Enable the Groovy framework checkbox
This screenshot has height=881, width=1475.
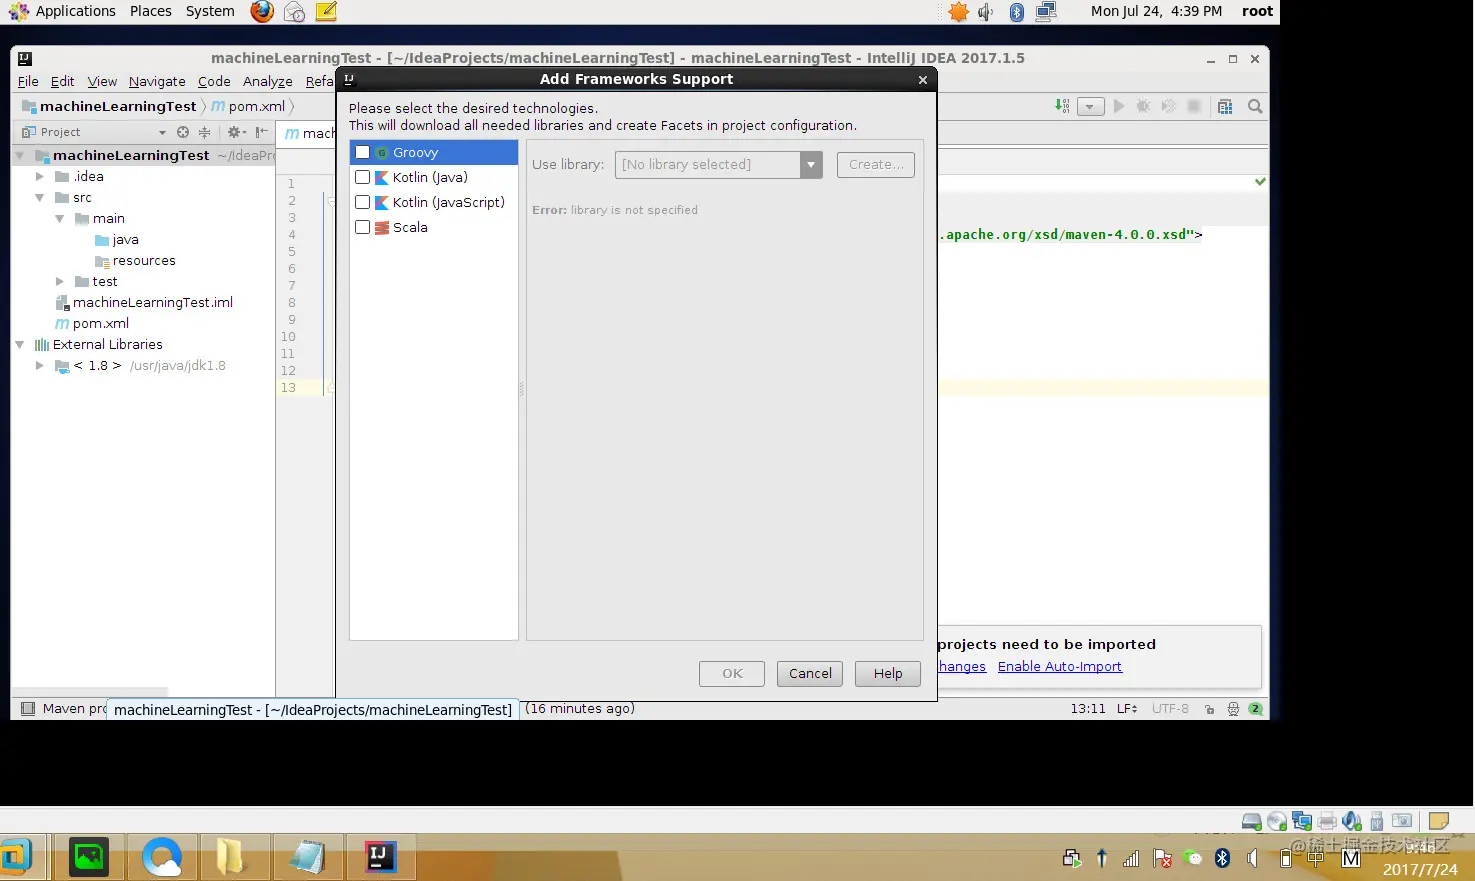[x=363, y=152]
